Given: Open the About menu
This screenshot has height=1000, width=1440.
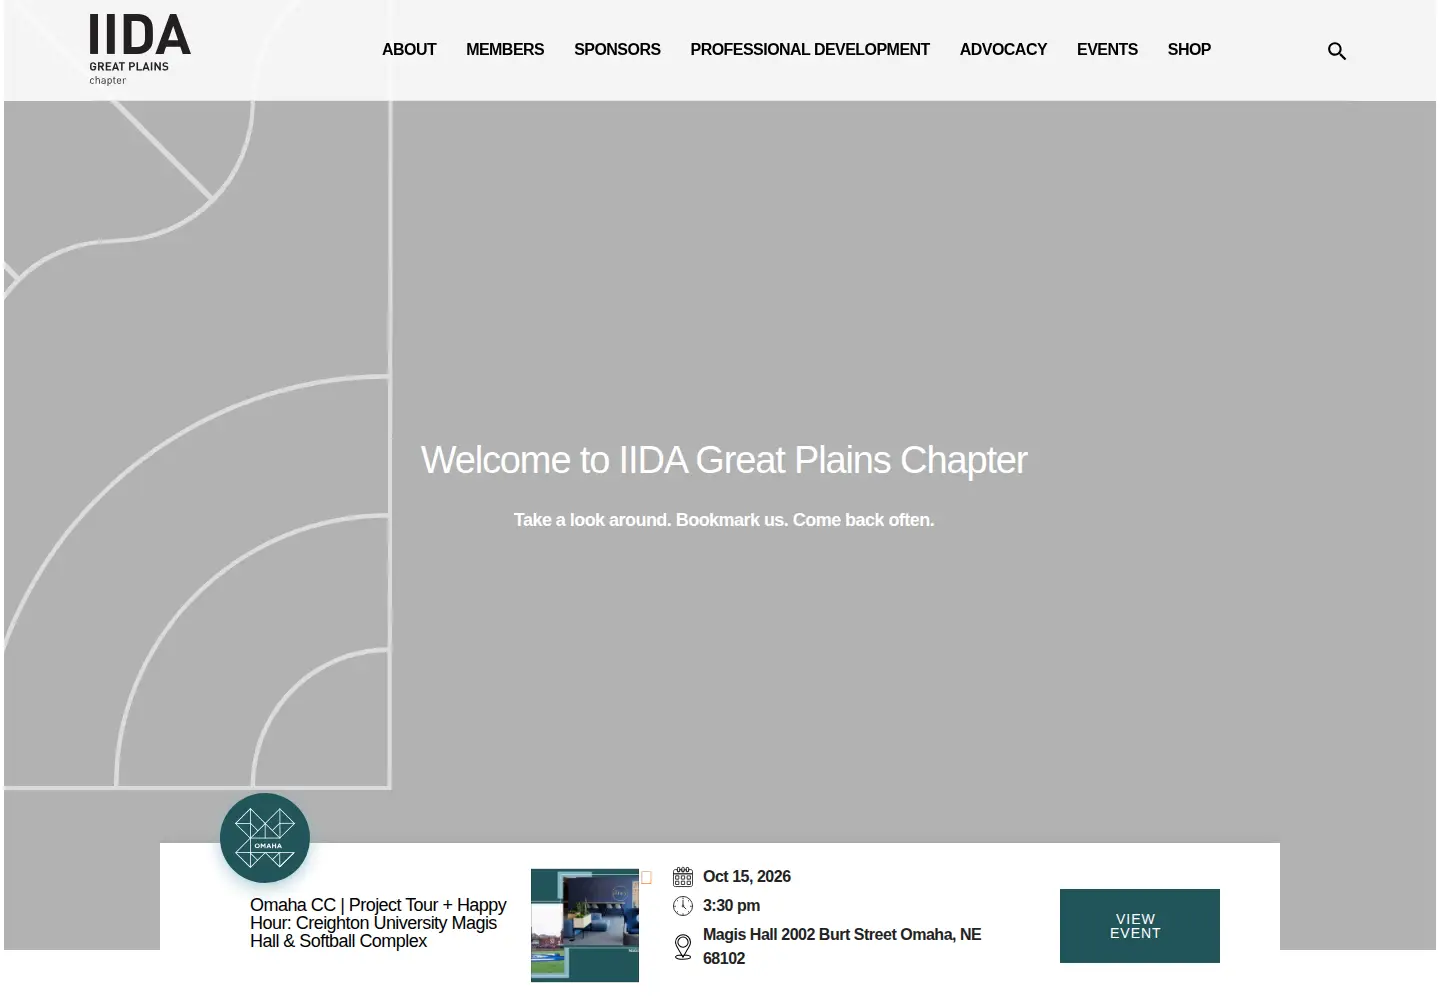Looking at the screenshot, I should (409, 49).
